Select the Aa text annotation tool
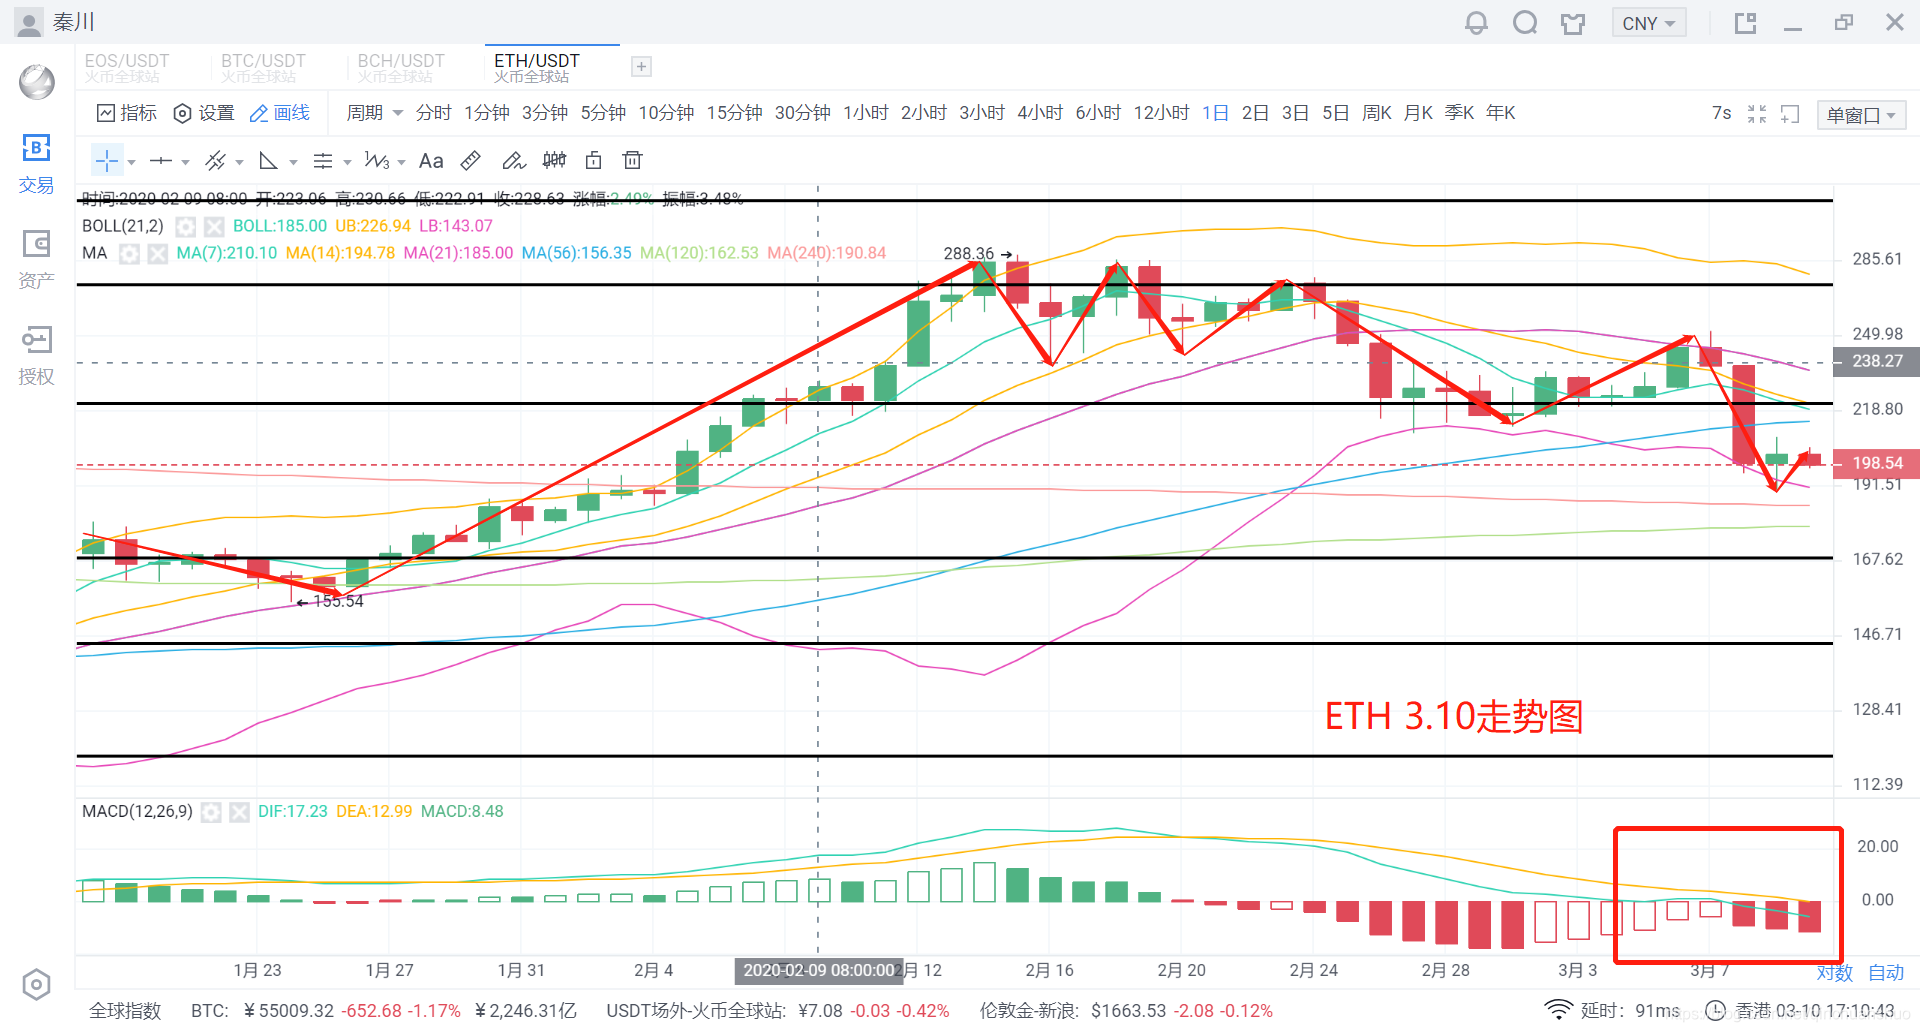The width and height of the screenshot is (1920, 1032). 431,161
